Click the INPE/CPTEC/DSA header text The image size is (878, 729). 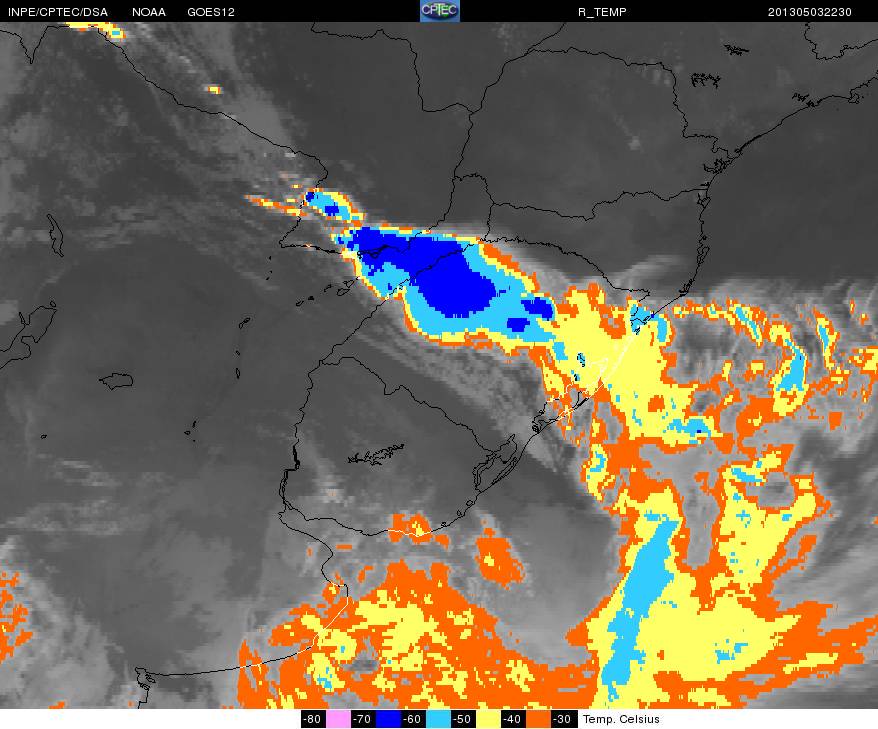pyautogui.click(x=58, y=12)
